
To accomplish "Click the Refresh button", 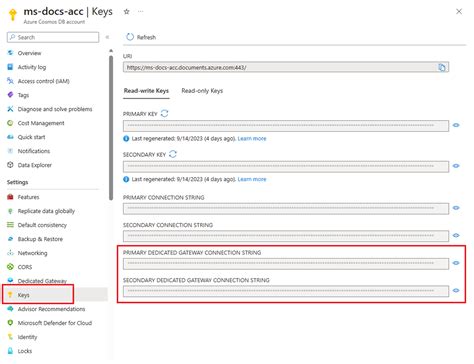I will click(141, 37).
